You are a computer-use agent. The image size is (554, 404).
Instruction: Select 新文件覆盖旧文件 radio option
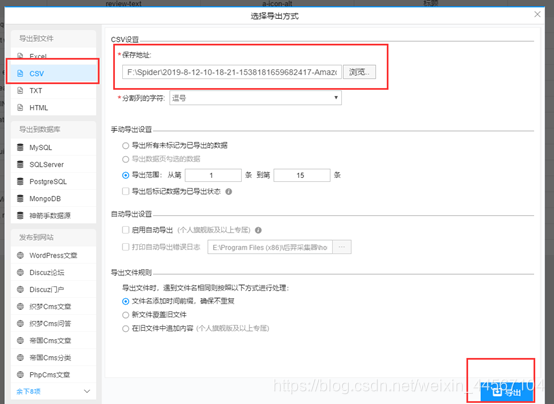tap(125, 315)
